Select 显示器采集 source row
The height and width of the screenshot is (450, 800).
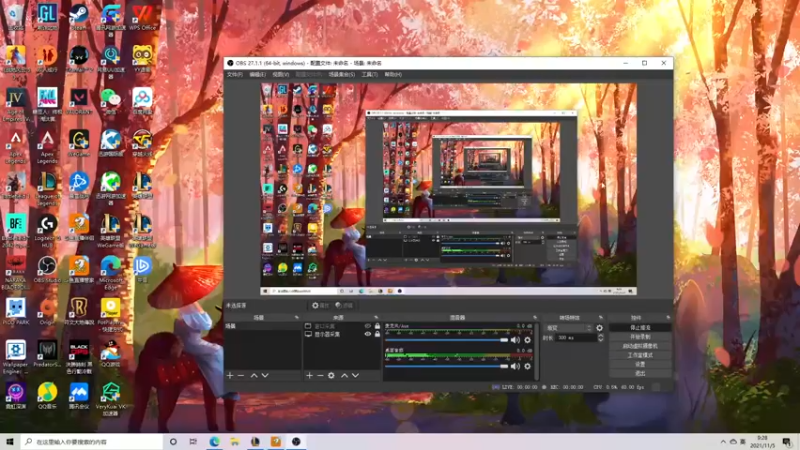coord(342,334)
